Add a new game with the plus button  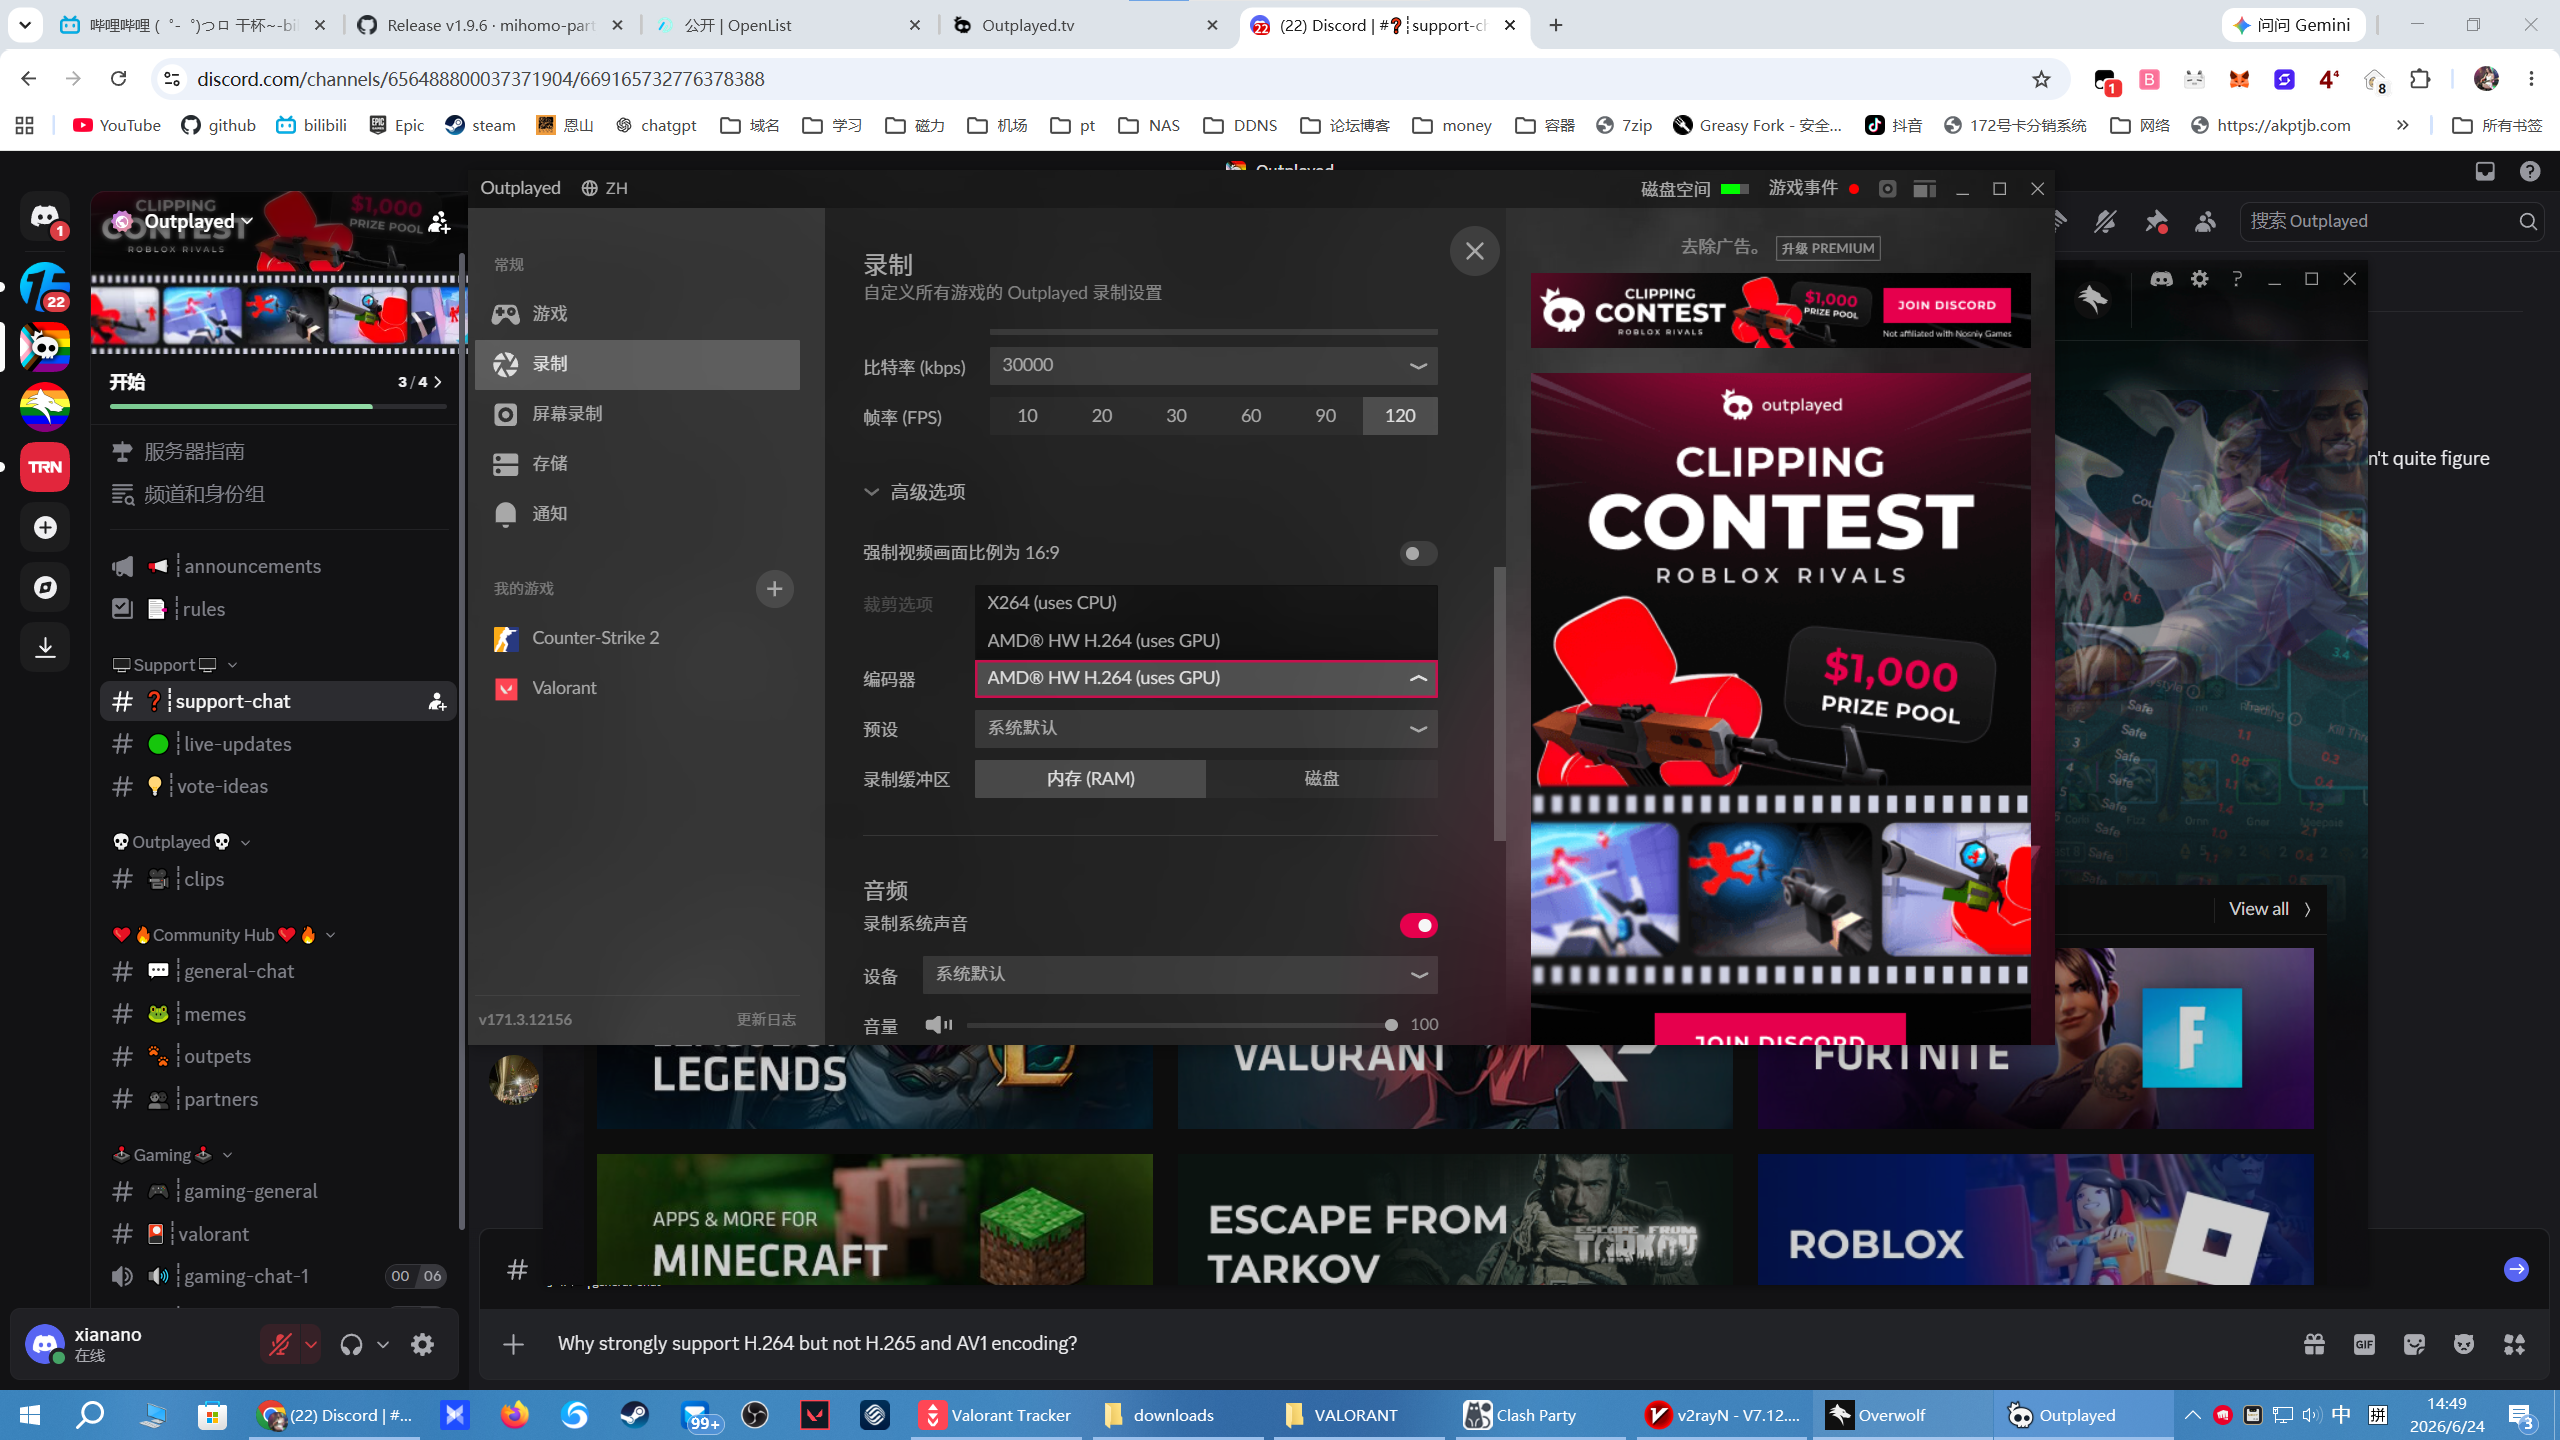click(x=774, y=589)
